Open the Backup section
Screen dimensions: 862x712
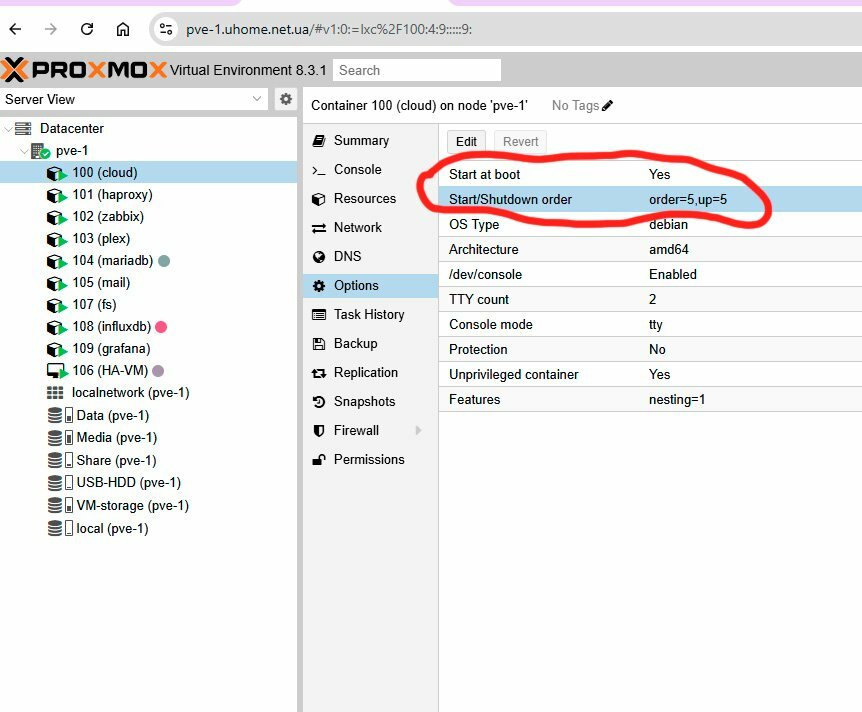(371, 344)
